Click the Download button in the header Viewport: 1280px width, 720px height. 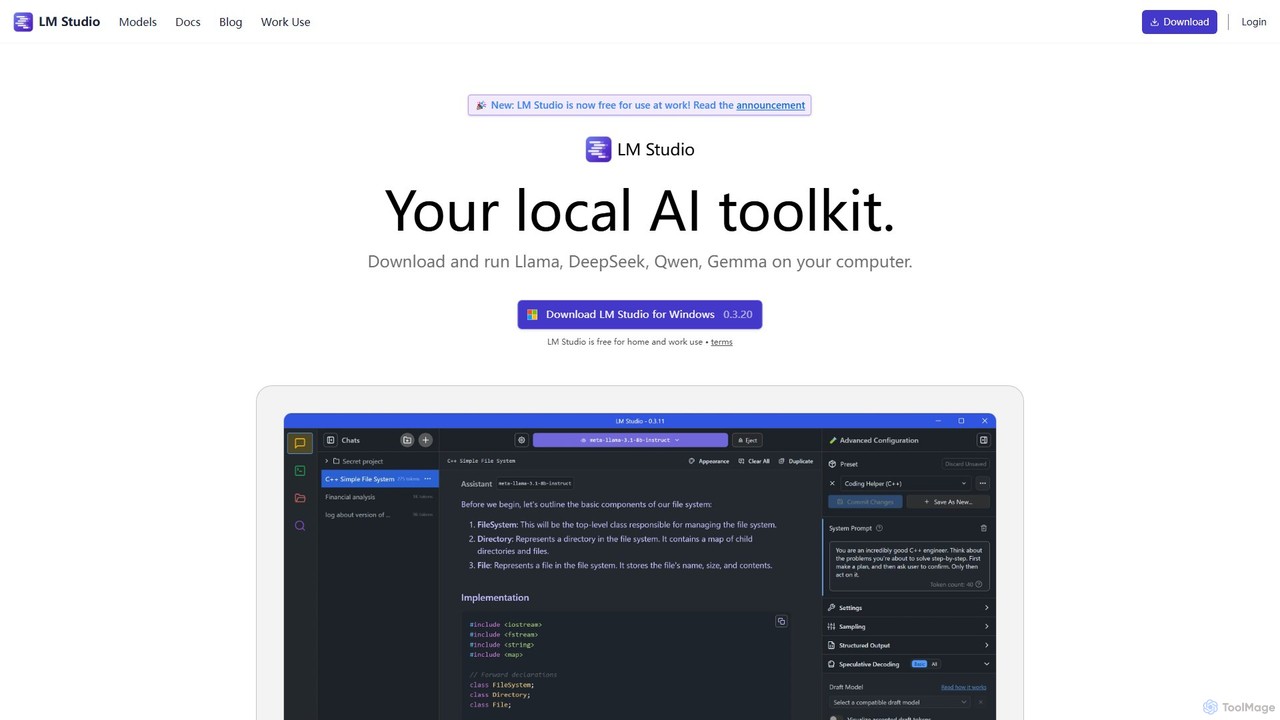tap(1179, 22)
